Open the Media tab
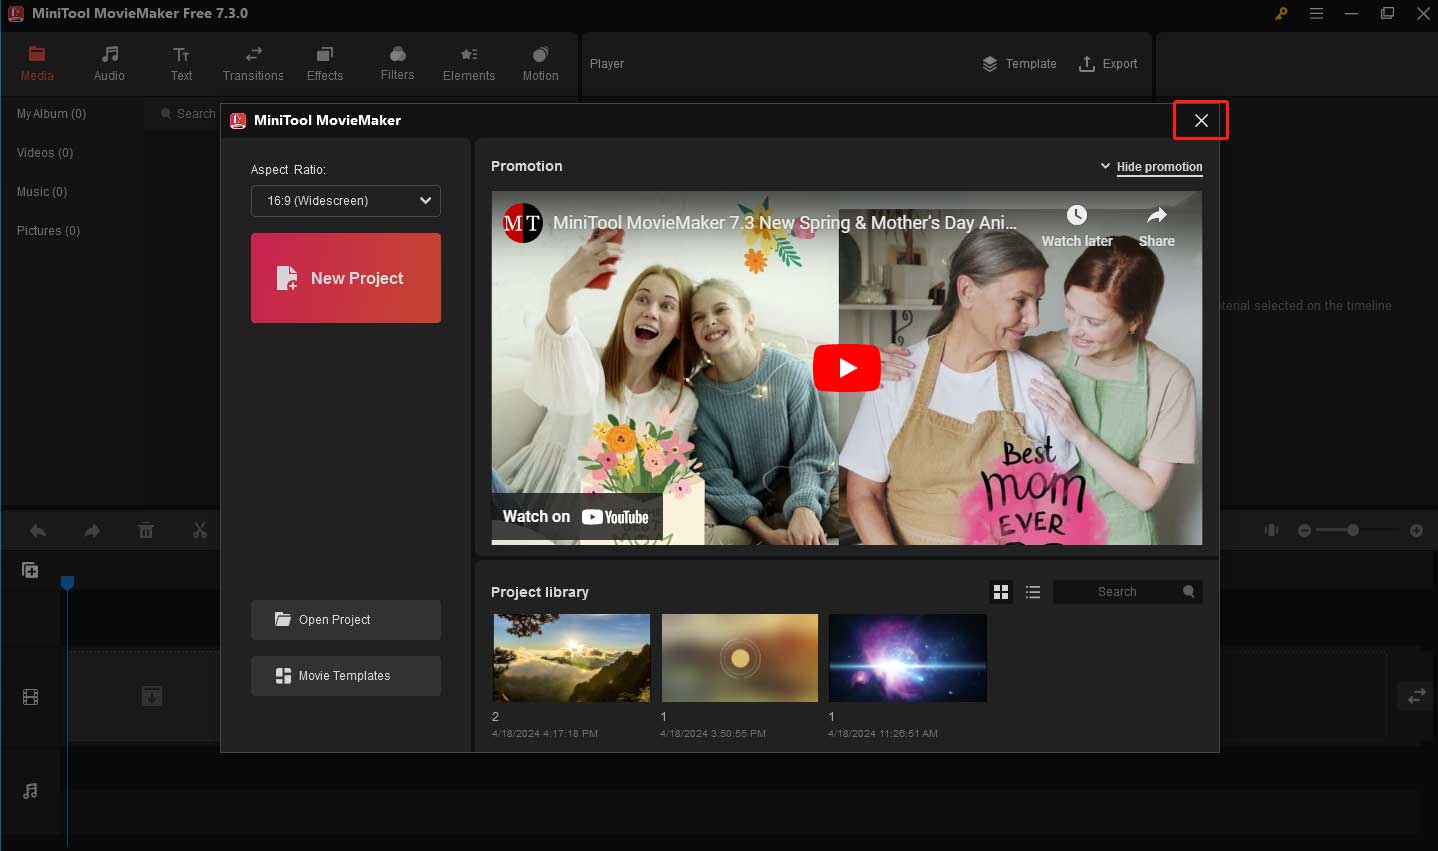Image resolution: width=1438 pixels, height=851 pixels. pyautogui.click(x=37, y=64)
